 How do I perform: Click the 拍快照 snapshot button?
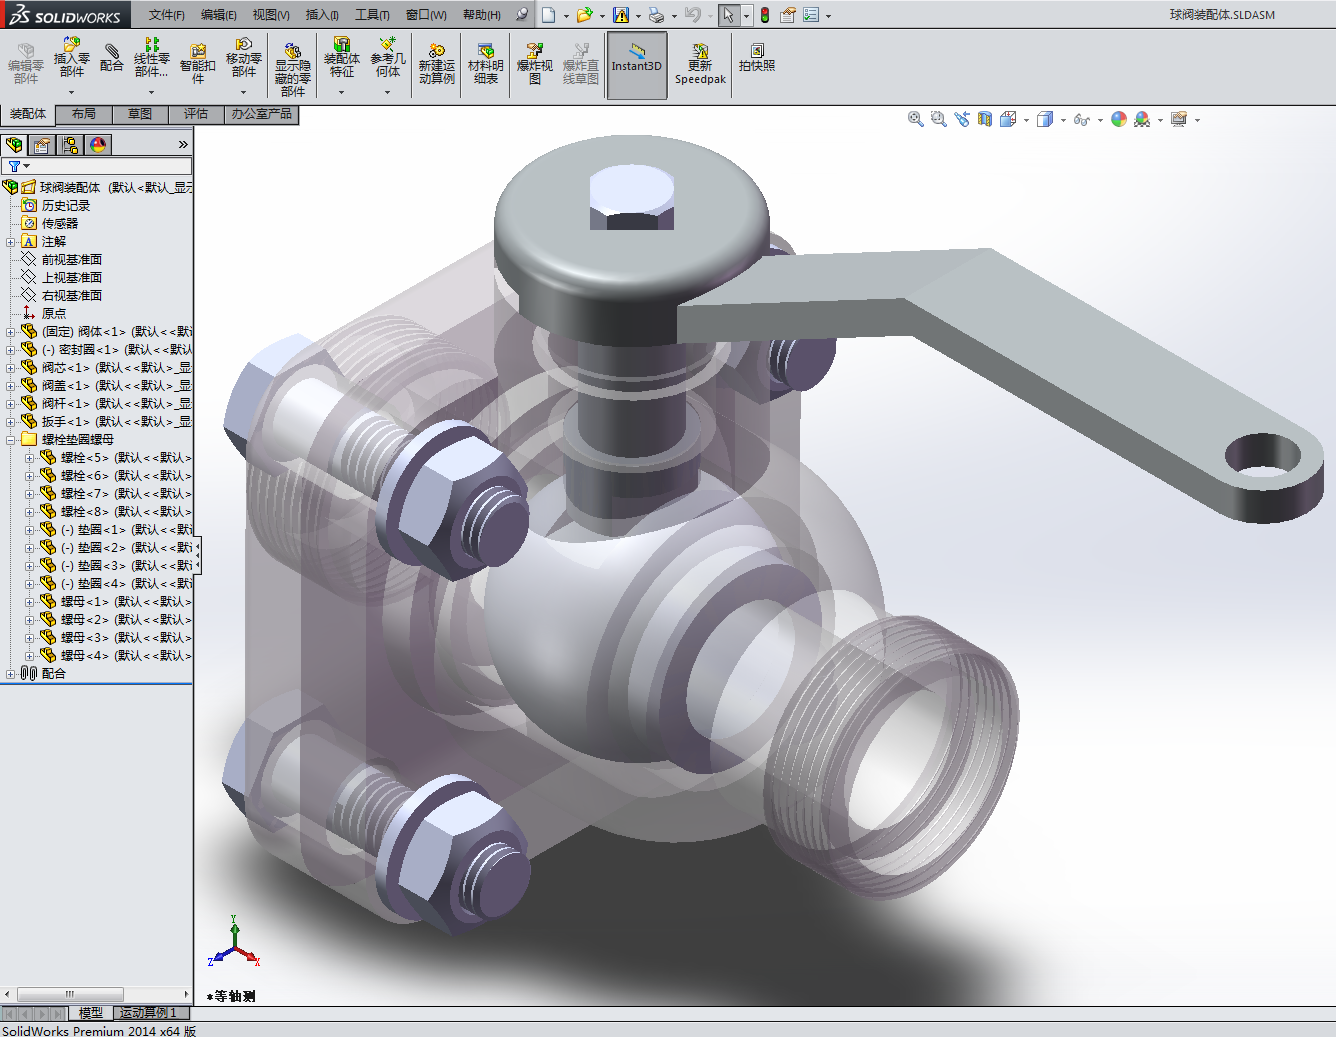pyautogui.click(x=757, y=58)
